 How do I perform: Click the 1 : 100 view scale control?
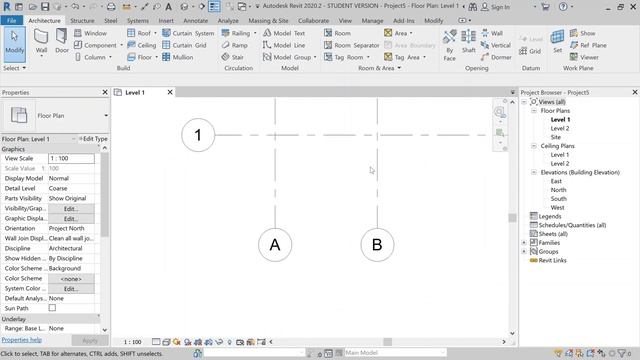click(x=133, y=342)
